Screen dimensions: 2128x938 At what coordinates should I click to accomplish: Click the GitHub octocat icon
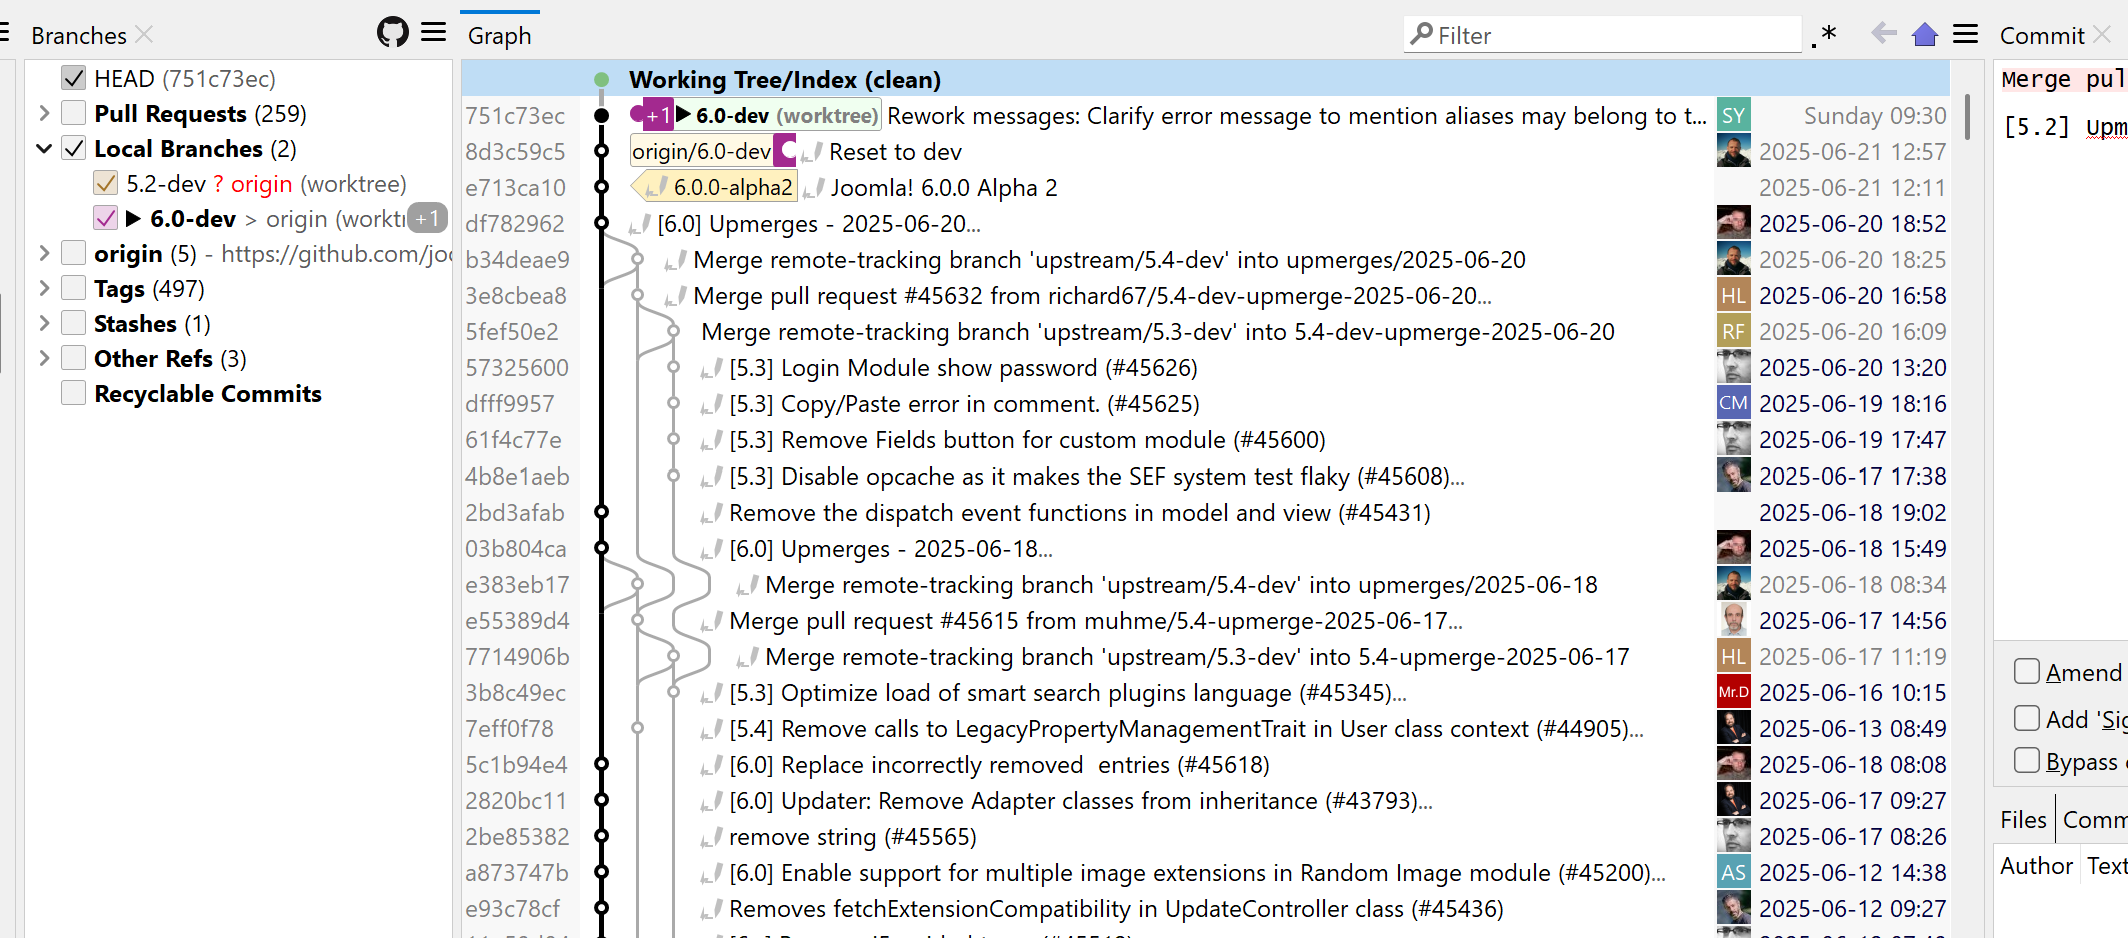tap(392, 32)
